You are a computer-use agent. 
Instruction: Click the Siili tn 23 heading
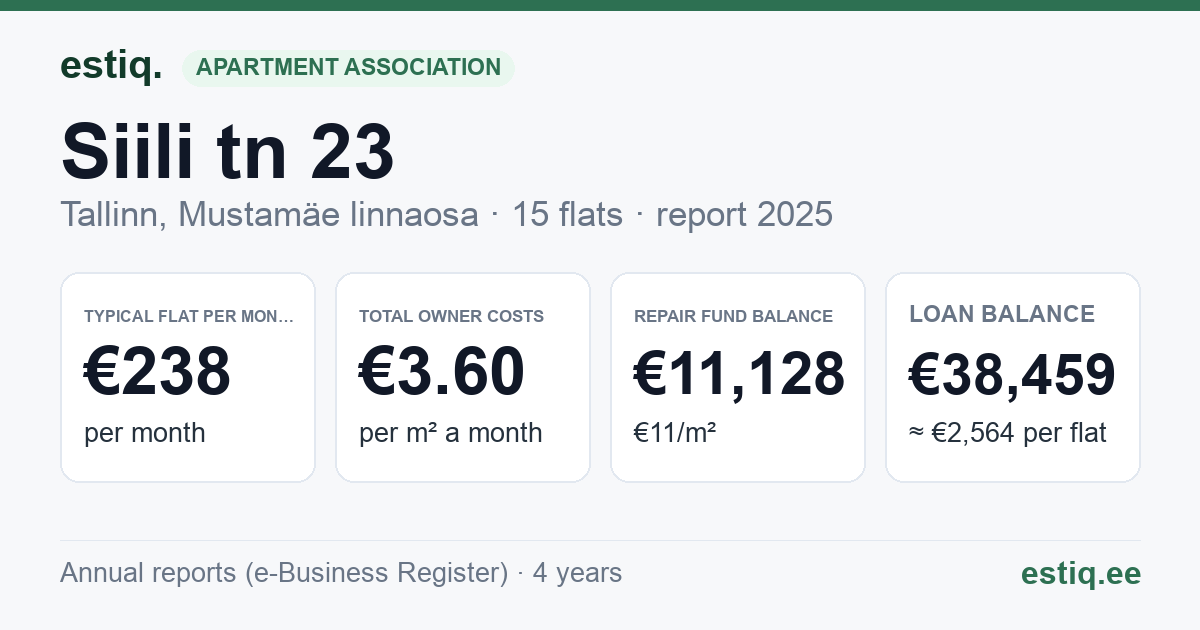228,151
